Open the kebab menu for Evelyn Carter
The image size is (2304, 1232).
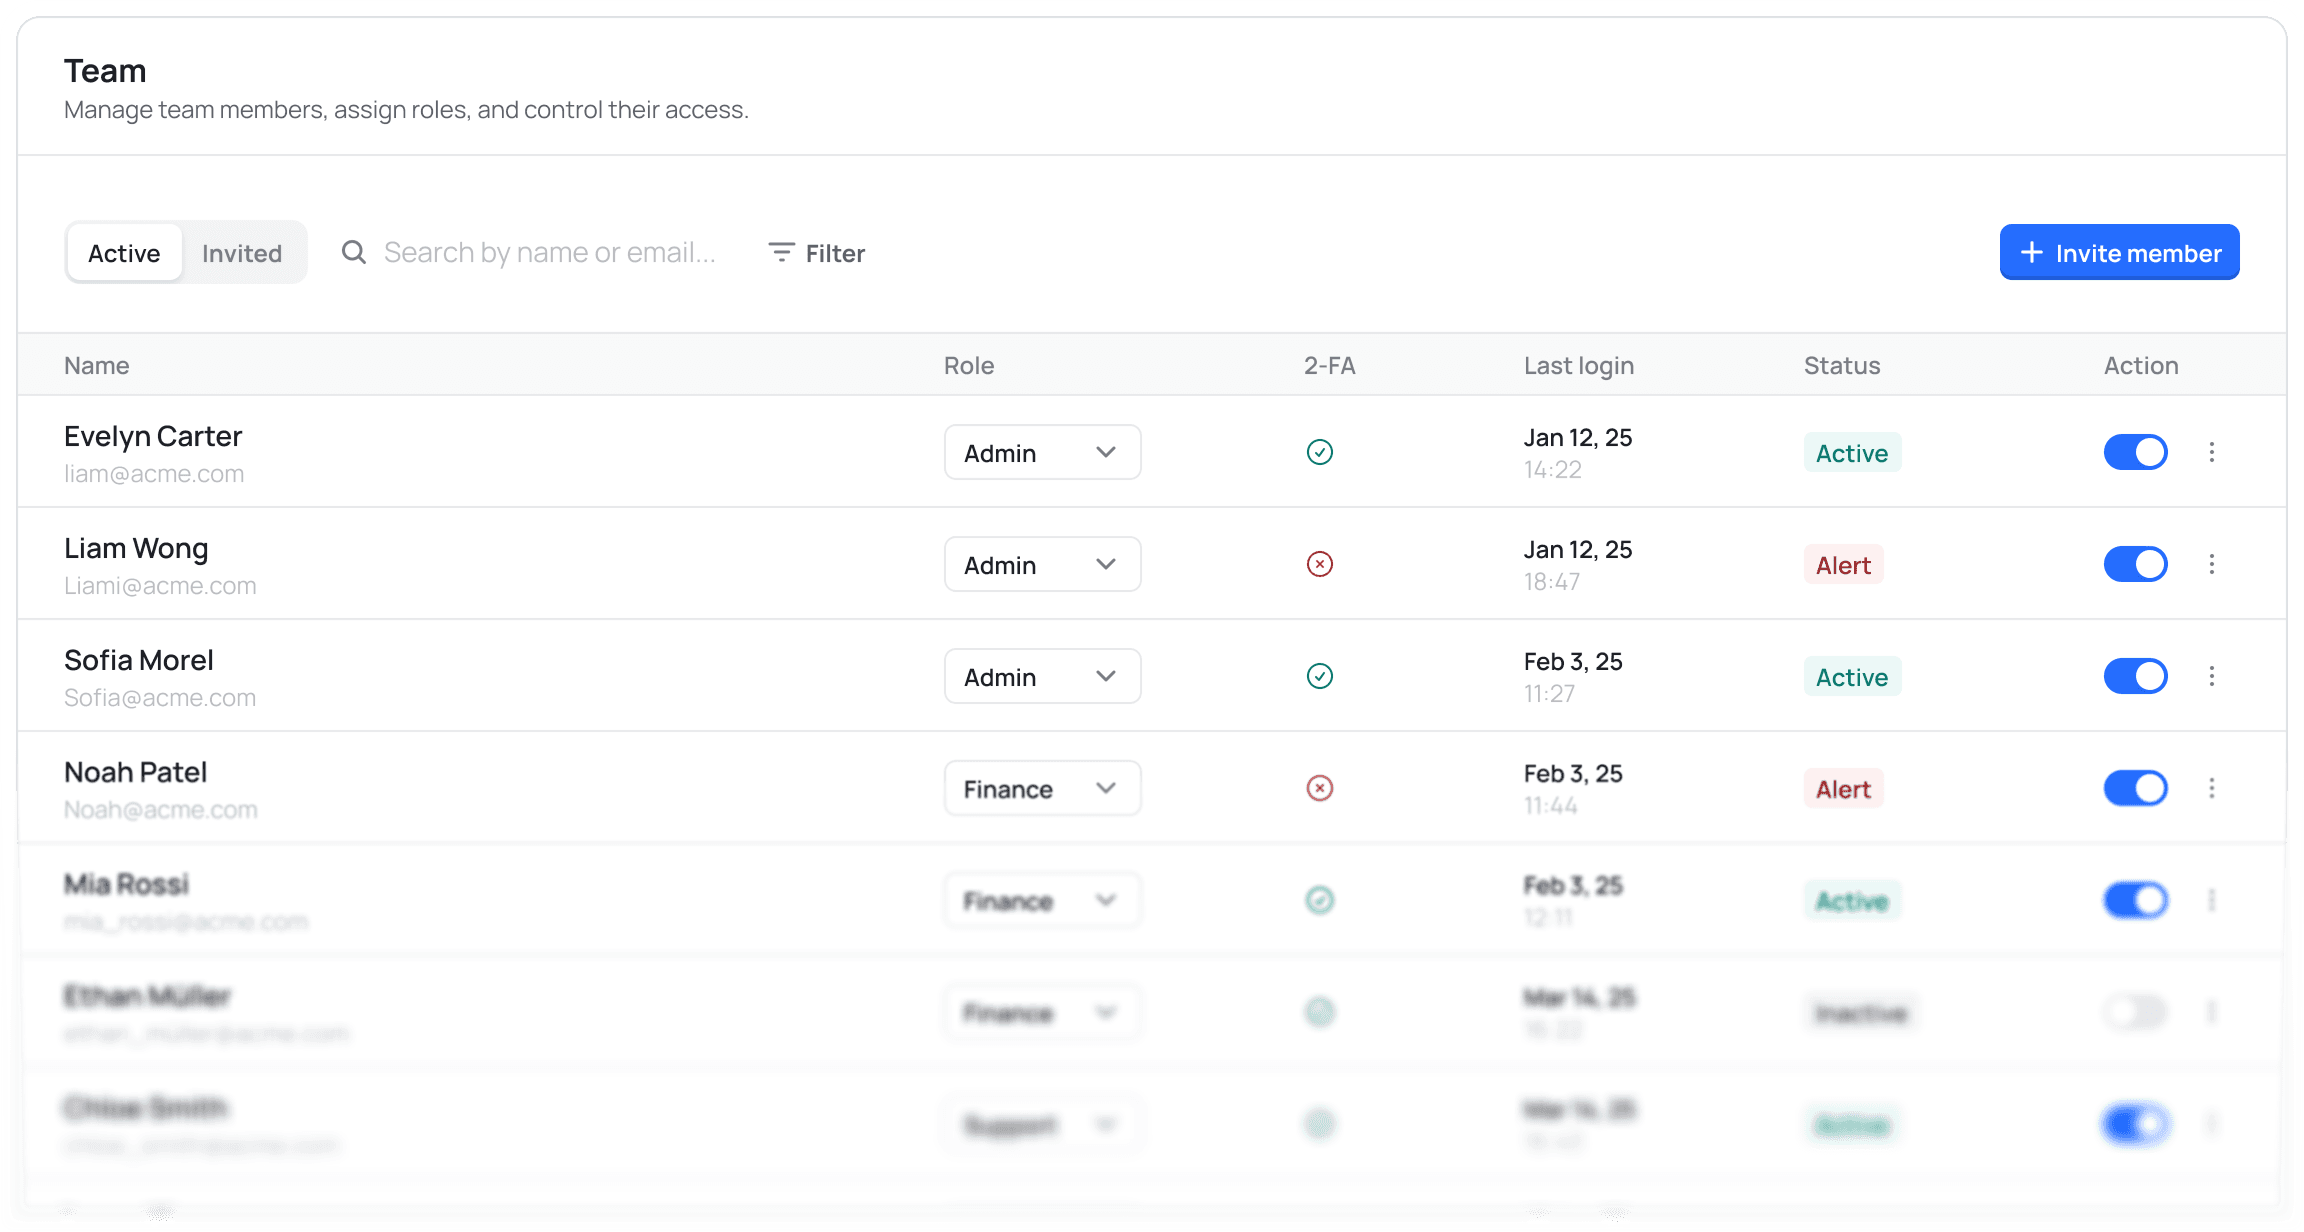point(2212,452)
